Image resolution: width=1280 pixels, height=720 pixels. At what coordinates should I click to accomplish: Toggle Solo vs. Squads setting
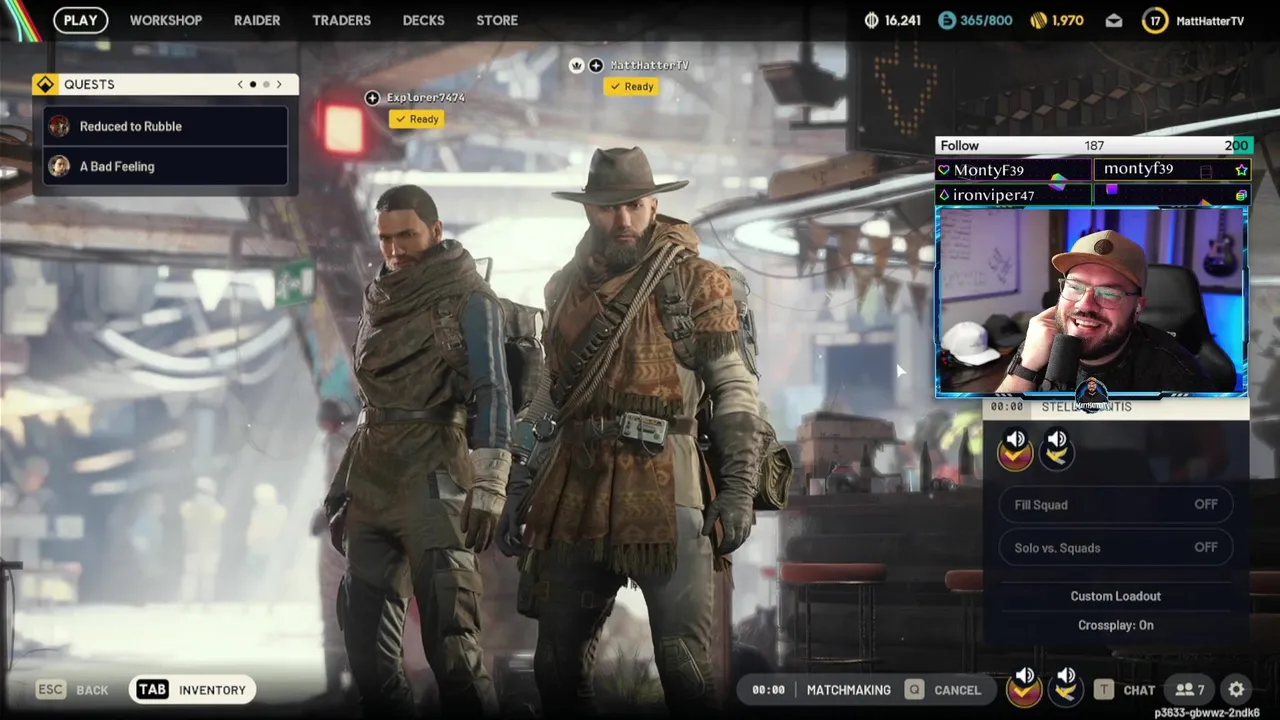(1116, 548)
